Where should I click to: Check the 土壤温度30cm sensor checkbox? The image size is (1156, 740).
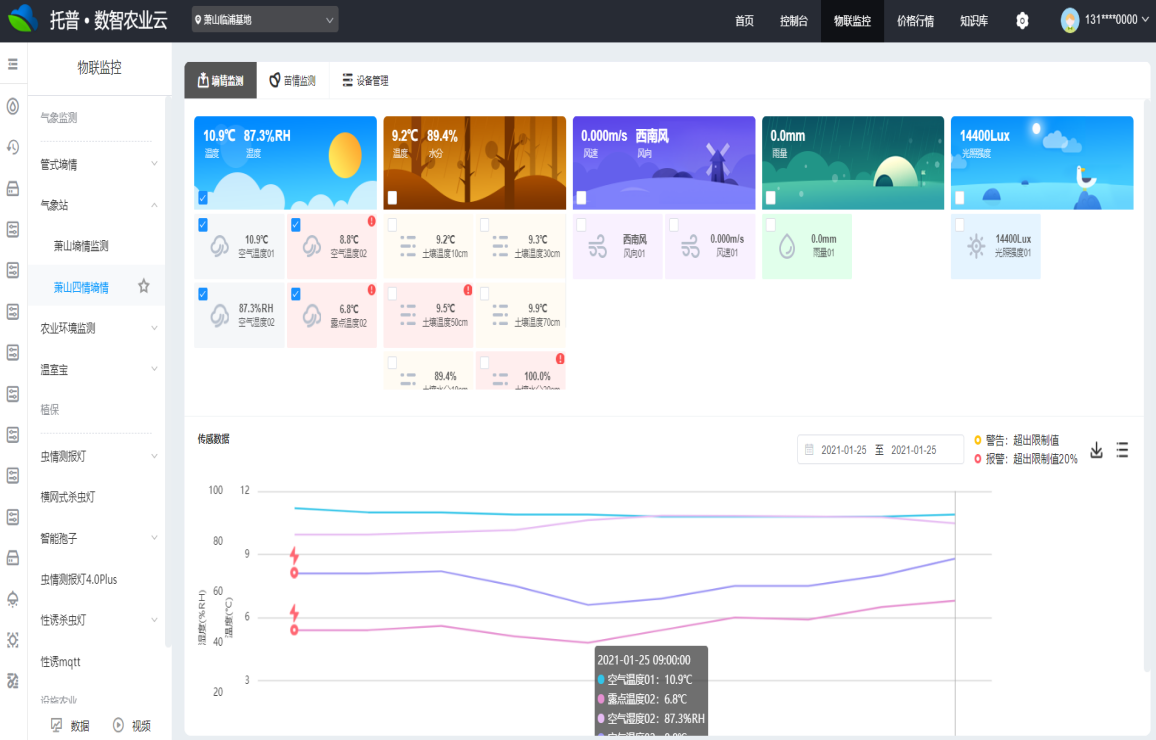coord(484,225)
